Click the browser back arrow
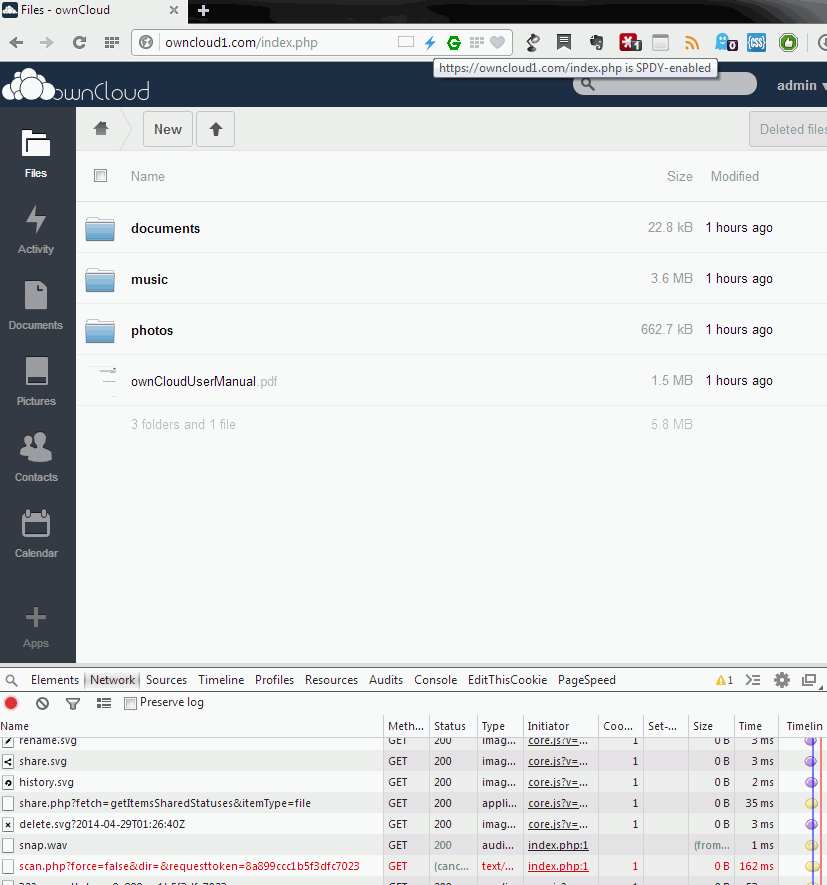The width and height of the screenshot is (827, 885). [16, 42]
